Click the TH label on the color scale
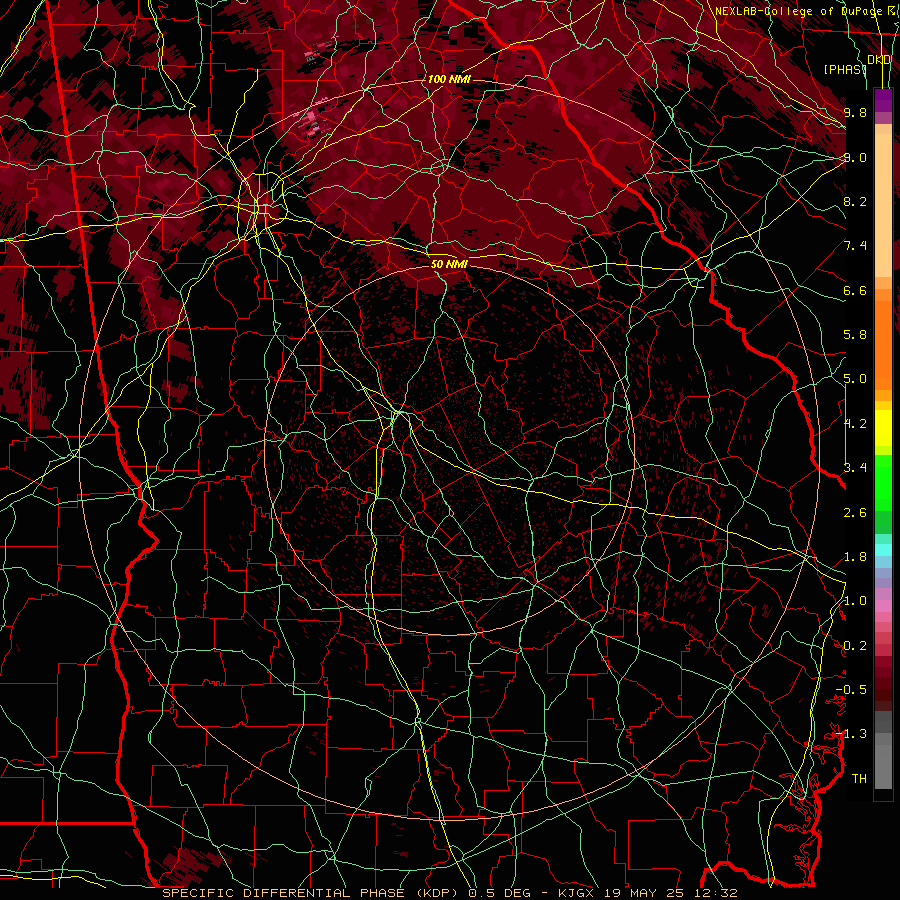The height and width of the screenshot is (900, 900). point(859,779)
